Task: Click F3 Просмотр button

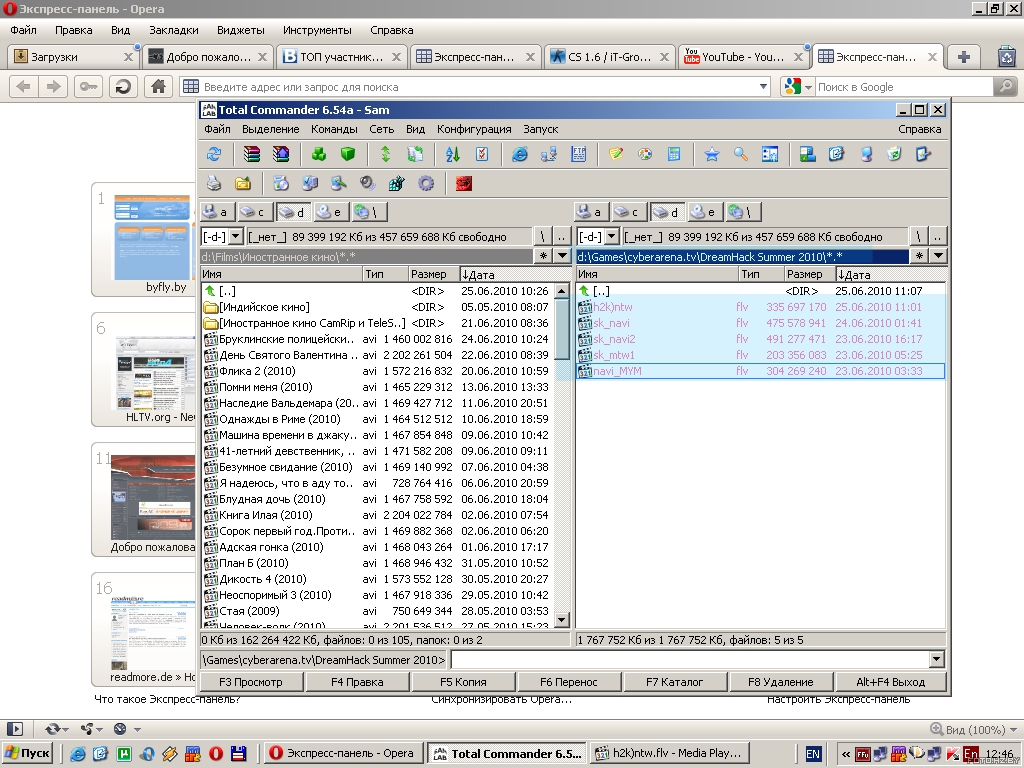Action: (251, 682)
